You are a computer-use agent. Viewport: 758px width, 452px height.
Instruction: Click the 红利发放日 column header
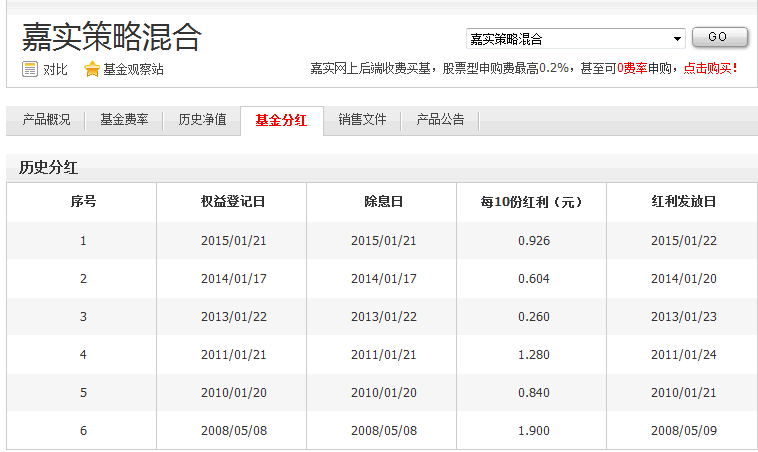(684, 202)
